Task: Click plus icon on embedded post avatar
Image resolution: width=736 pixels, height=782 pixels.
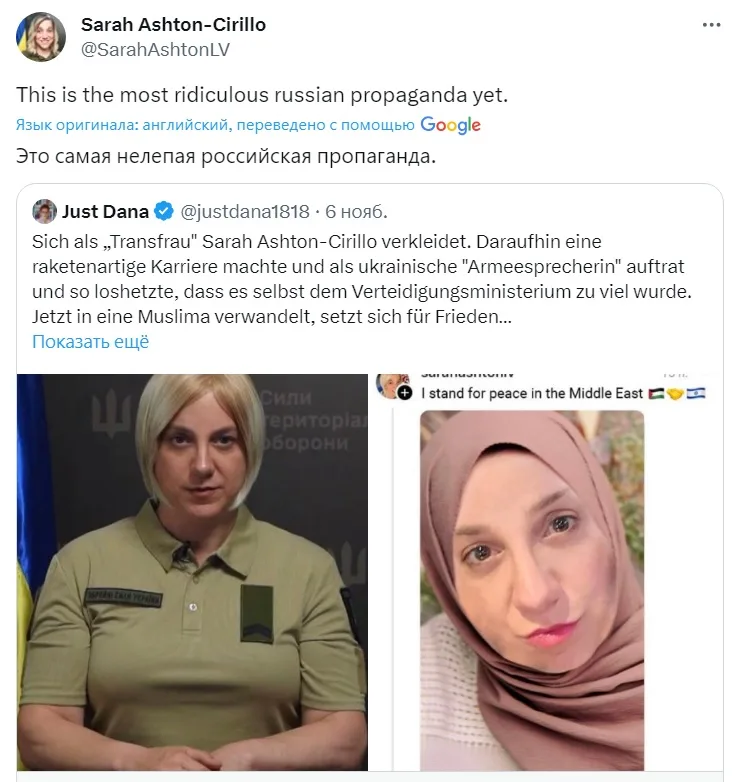Action: point(405,393)
